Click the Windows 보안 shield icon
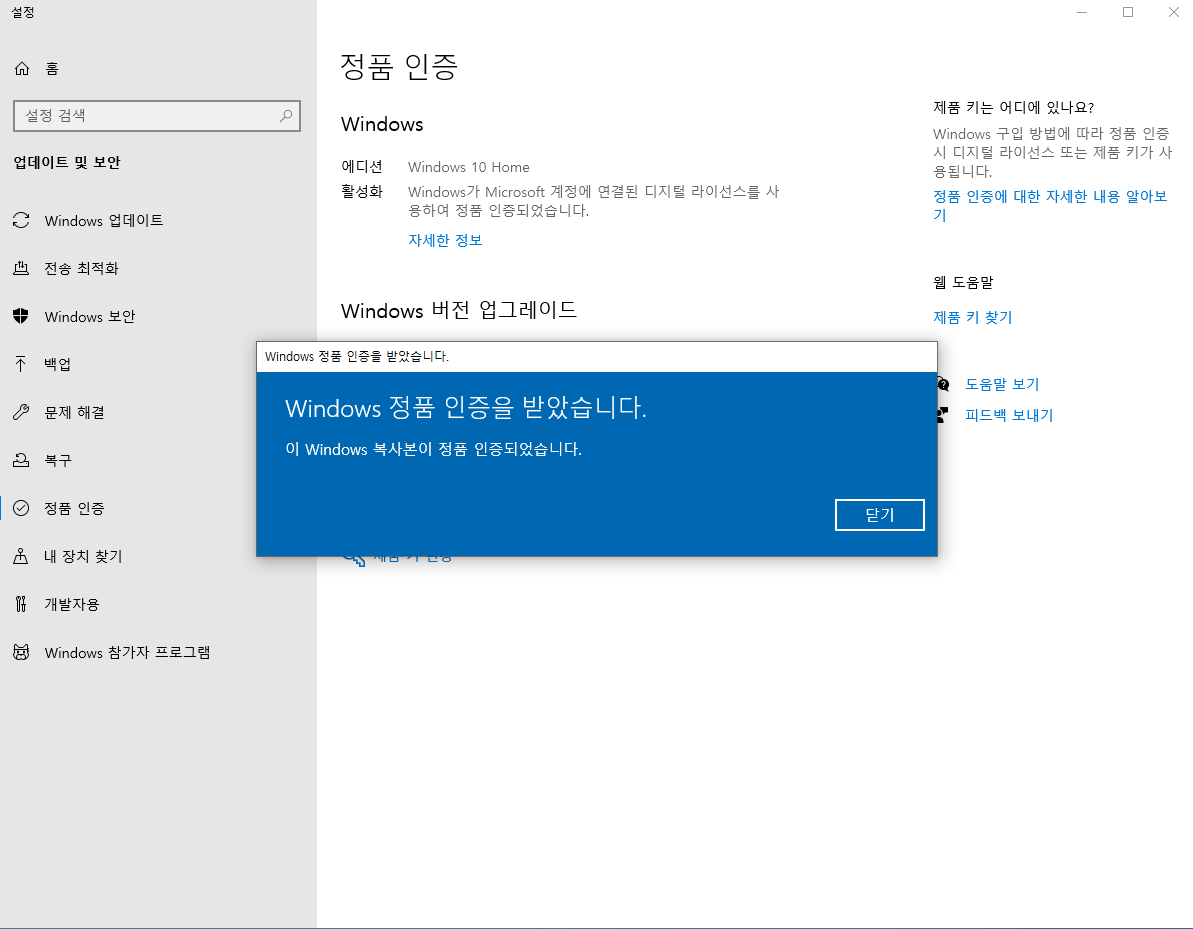The height and width of the screenshot is (929, 1193). tap(21, 317)
